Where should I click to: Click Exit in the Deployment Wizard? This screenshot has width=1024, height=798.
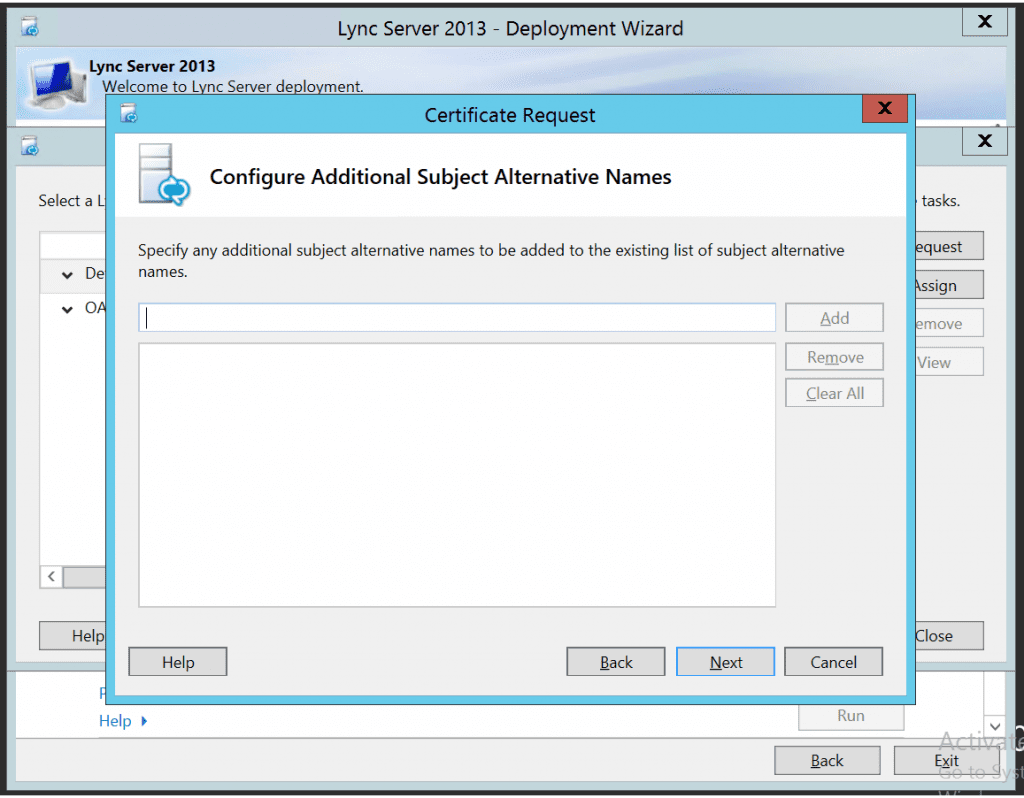point(946,761)
